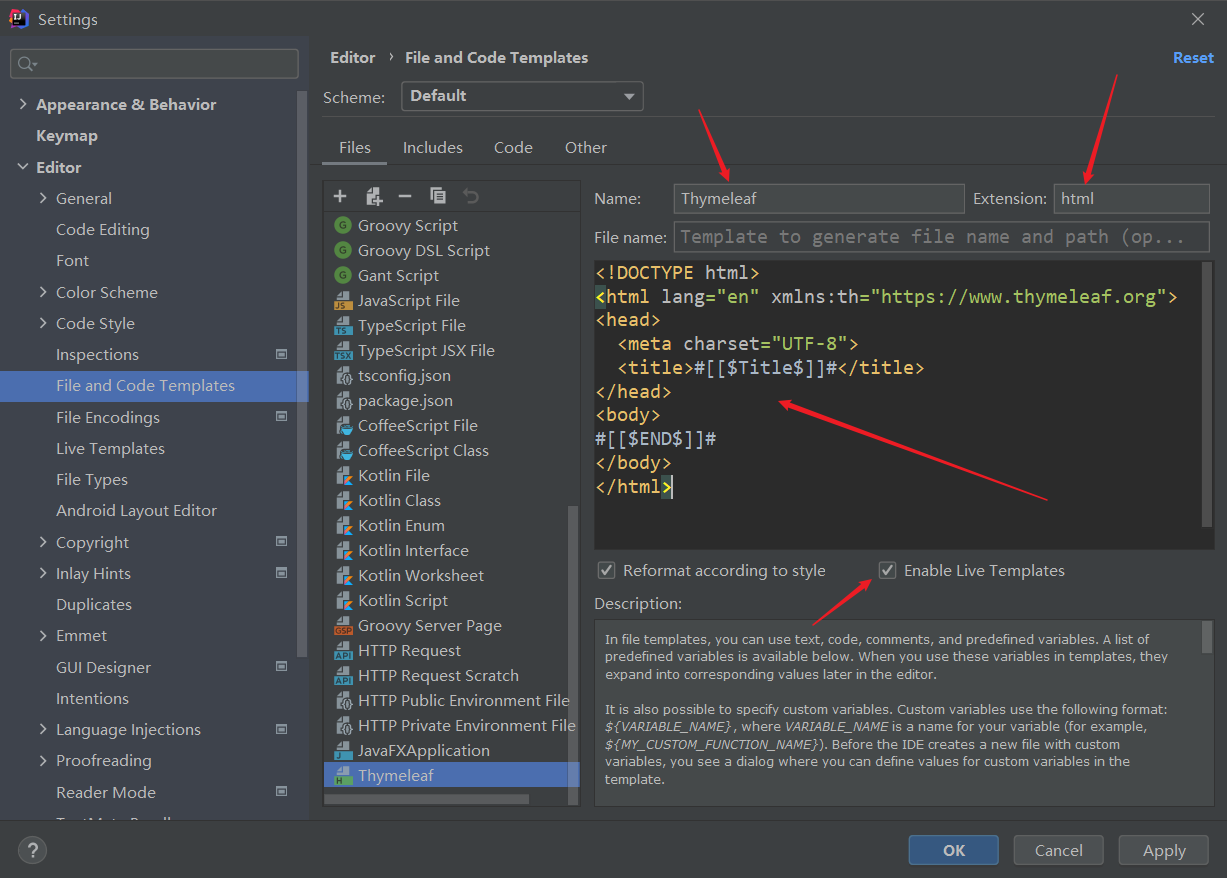Click the TypeScript File icon
The image size is (1227, 878).
[x=343, y=325]
